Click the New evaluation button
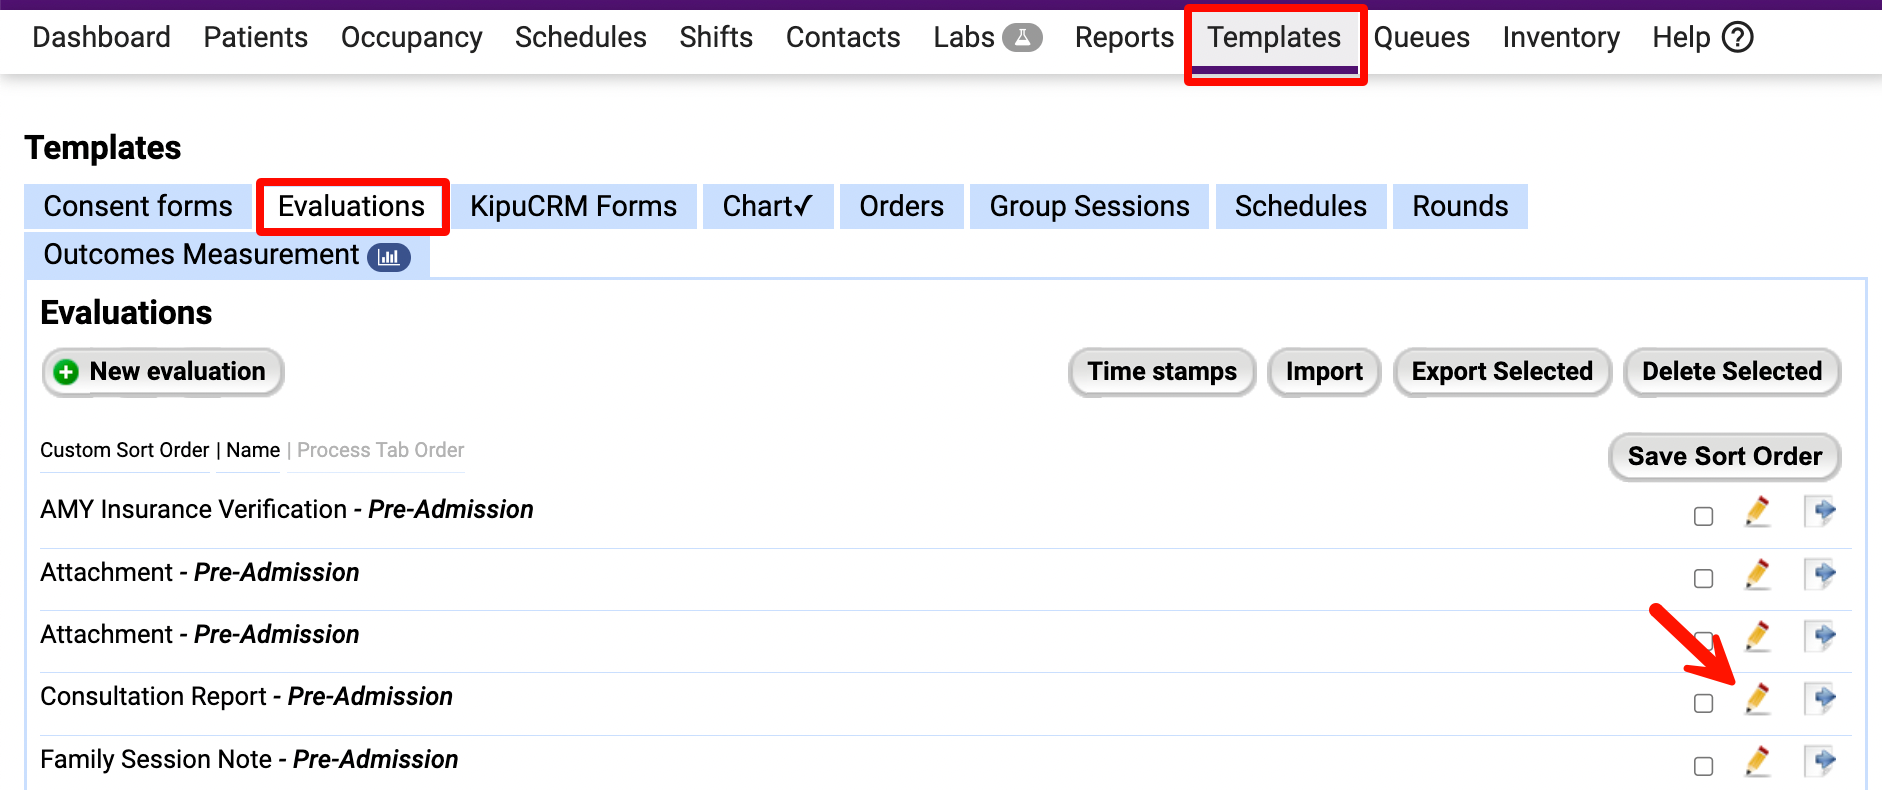1882x790 pixels. 163,372
